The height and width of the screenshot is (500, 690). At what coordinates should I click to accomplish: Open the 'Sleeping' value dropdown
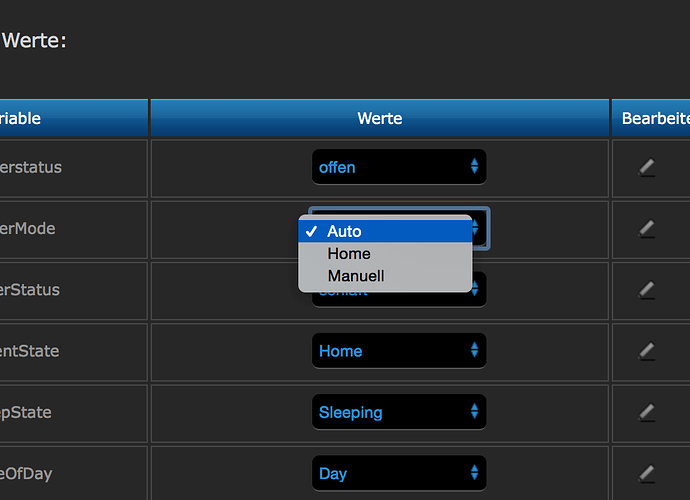pyautogui.click(x=399, y=412)
